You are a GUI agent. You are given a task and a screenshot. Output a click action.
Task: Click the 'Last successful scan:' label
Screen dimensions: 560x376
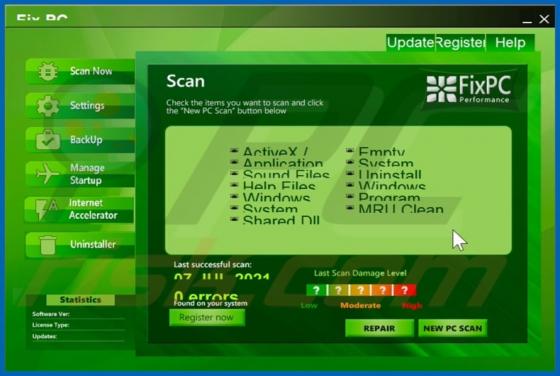[x=212, y=265]
